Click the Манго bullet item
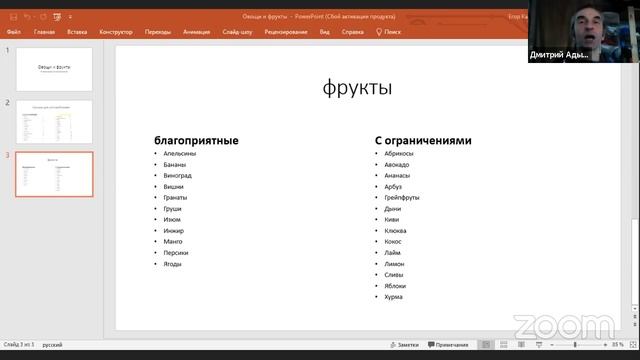The width and height of the screenshot is (640, 360). [x=173, y=242]
